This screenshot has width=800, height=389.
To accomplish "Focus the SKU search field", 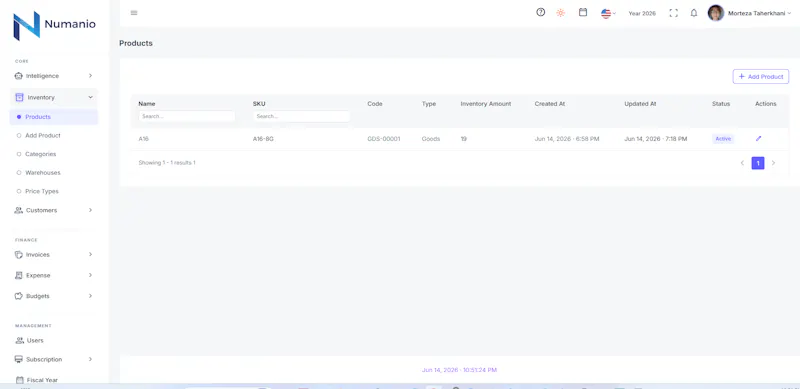I will pyautogui.click(x=302, y=116).
